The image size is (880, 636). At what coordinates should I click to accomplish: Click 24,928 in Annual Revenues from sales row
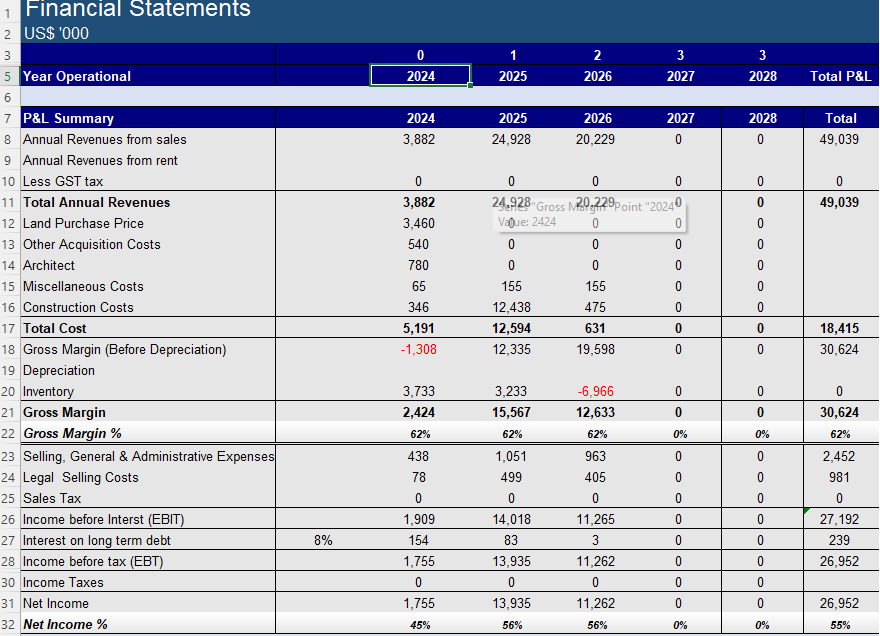tap(511, 139)
